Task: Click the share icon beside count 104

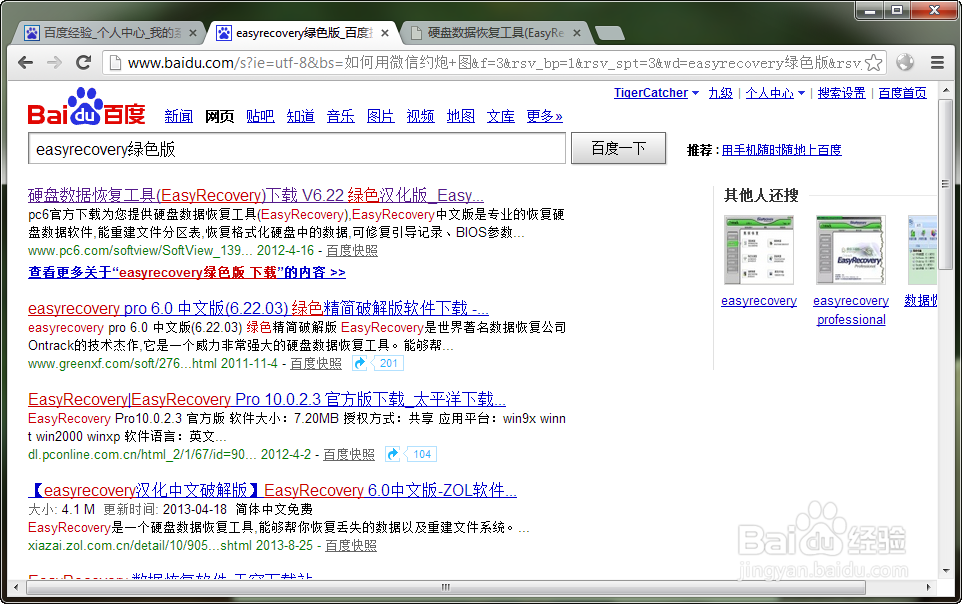Action: 393,454
